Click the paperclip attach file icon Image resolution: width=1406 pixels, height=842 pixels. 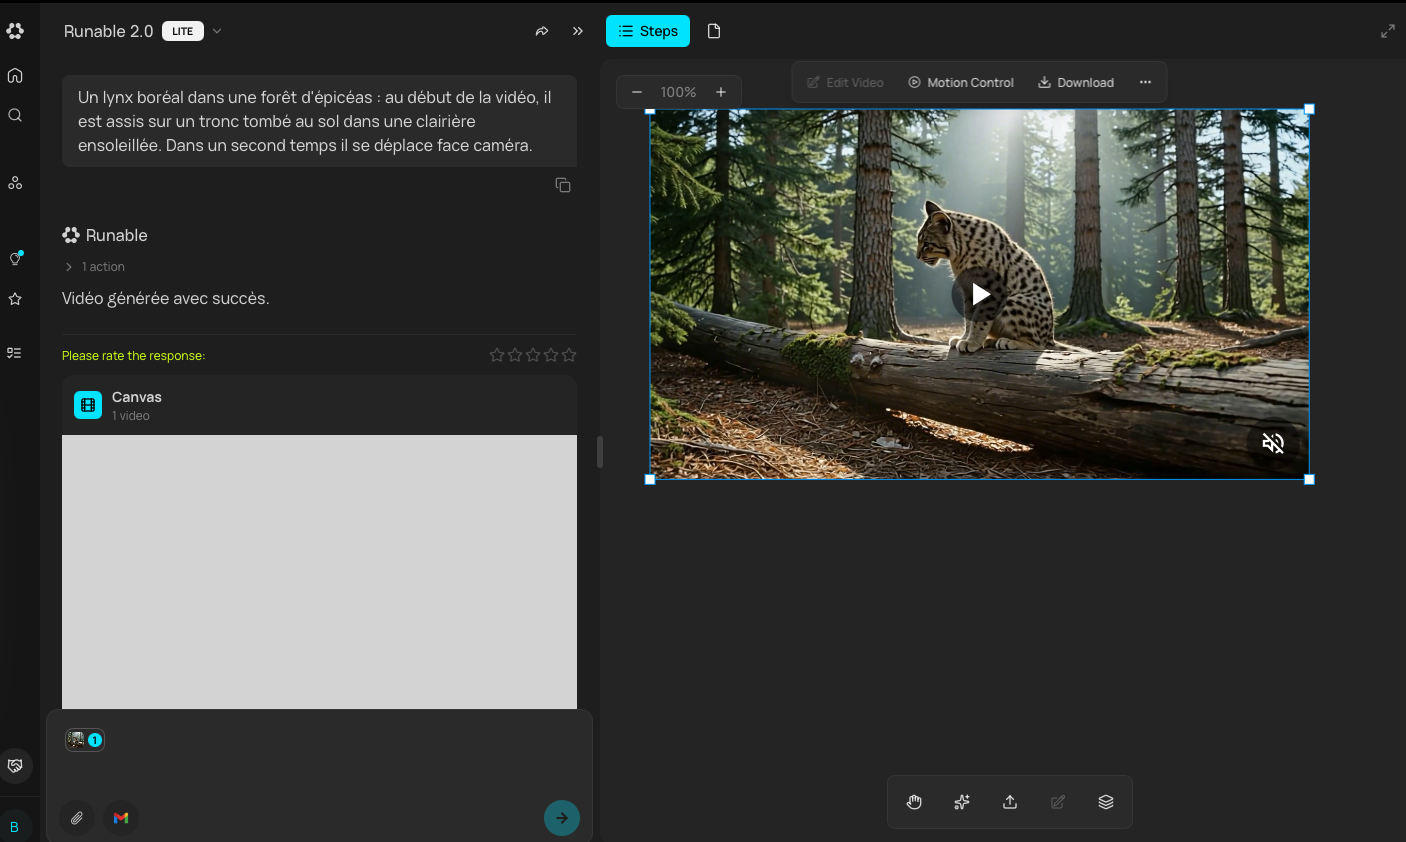[x=77, y=818]
